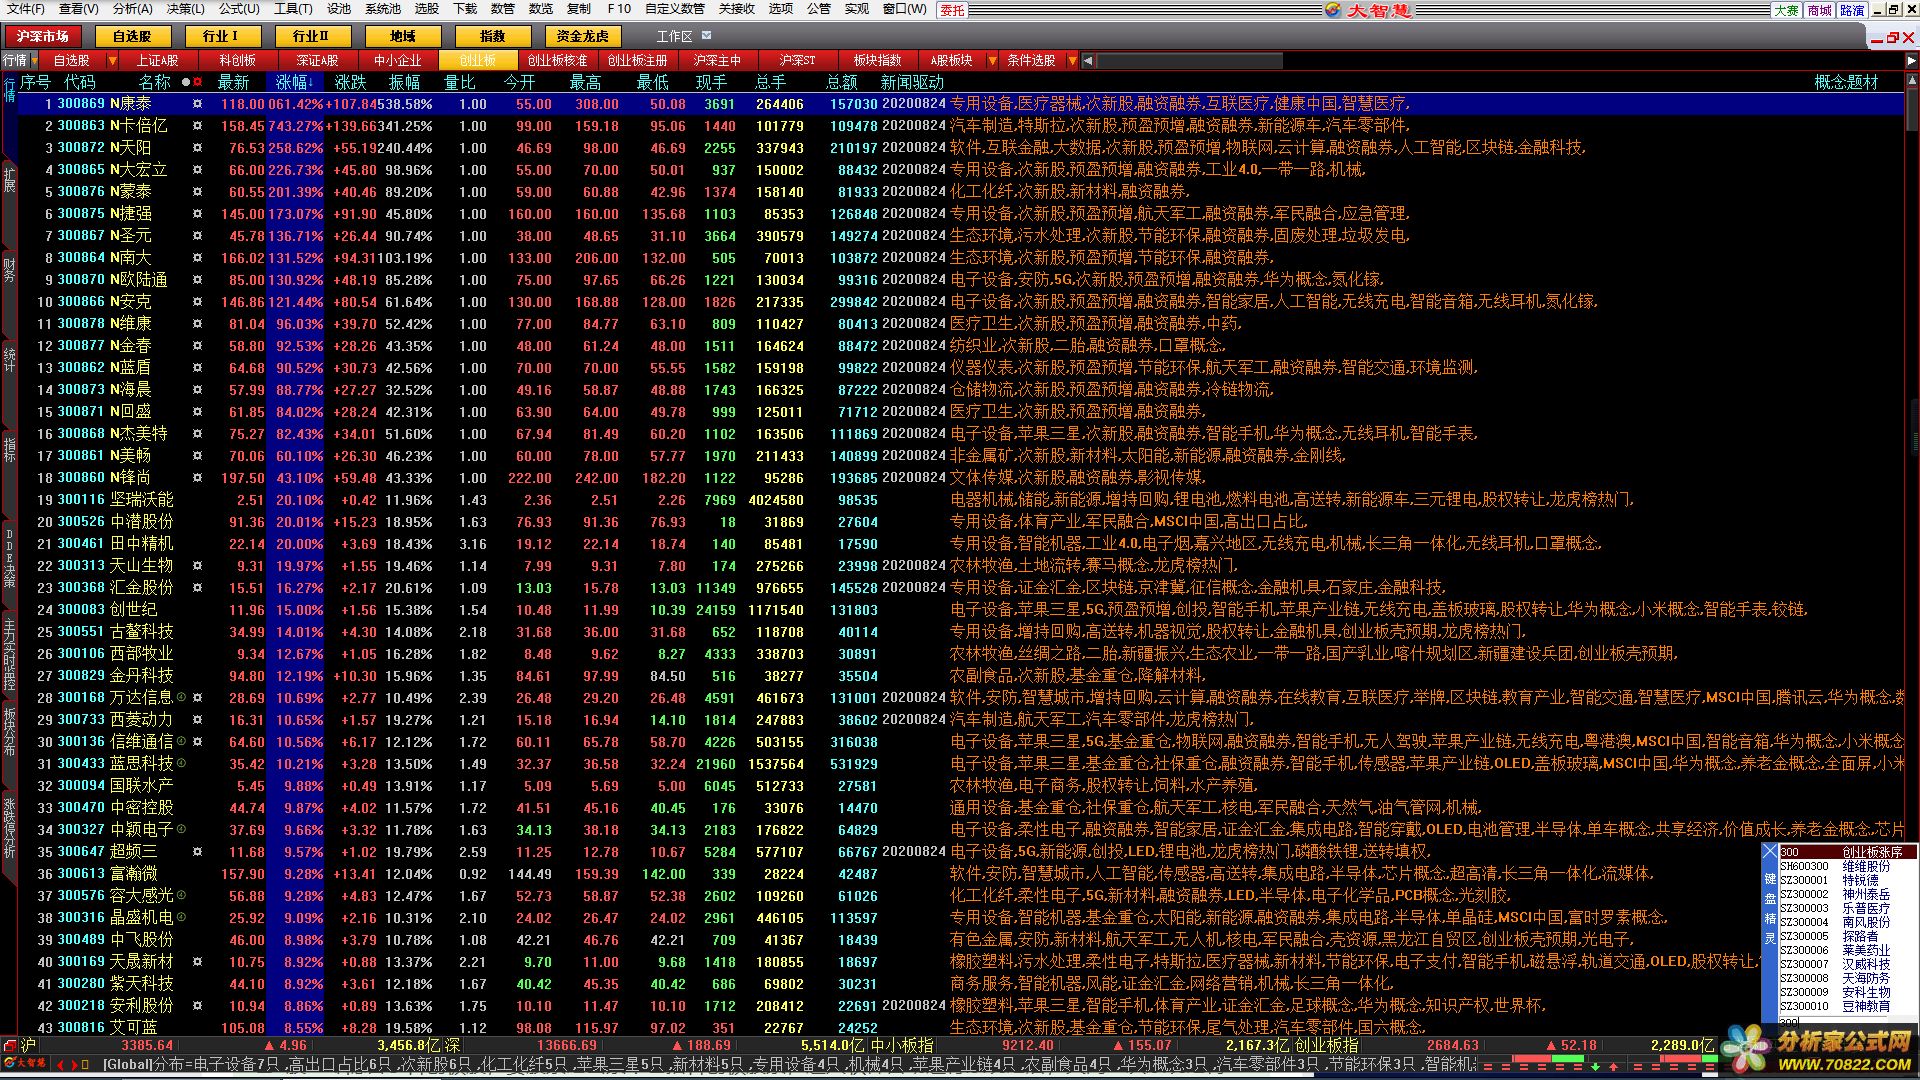Click the green circle marker beside 蓝思科技
Viewport: 1920px width, 1080px height.
click(x=181, y=763)
